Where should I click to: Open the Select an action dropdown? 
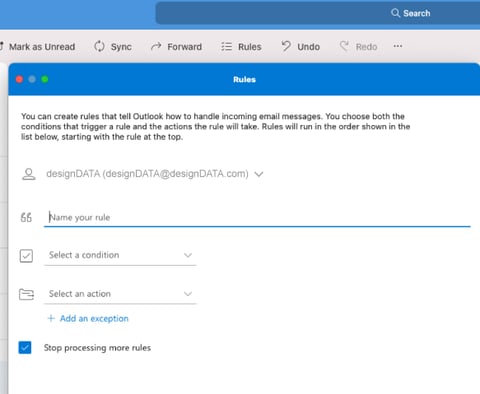[120, 294]
